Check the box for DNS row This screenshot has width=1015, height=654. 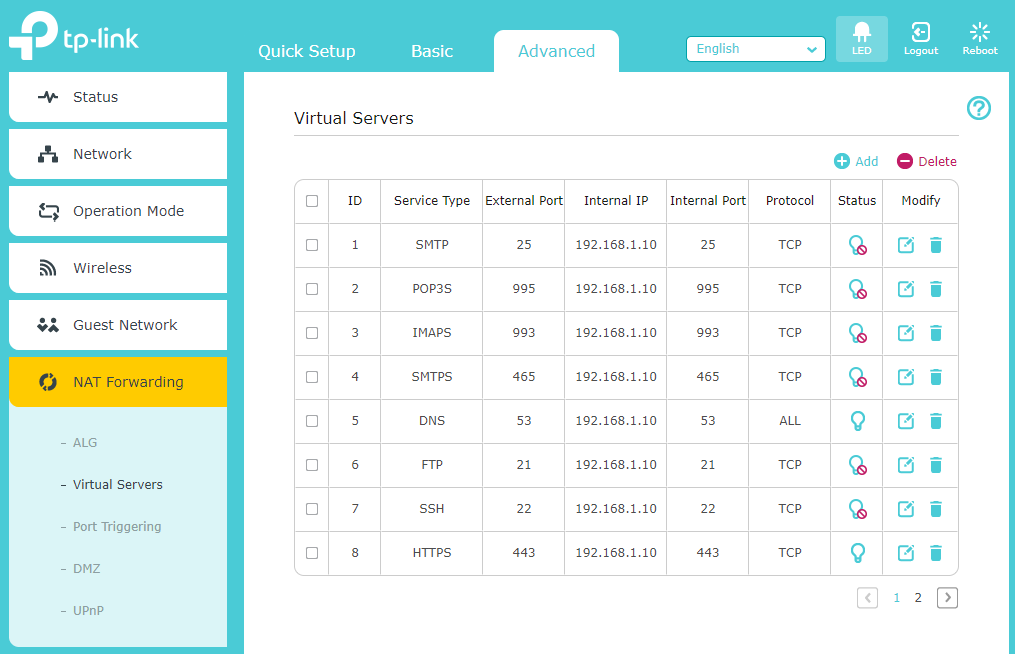(x=312, y=421)
